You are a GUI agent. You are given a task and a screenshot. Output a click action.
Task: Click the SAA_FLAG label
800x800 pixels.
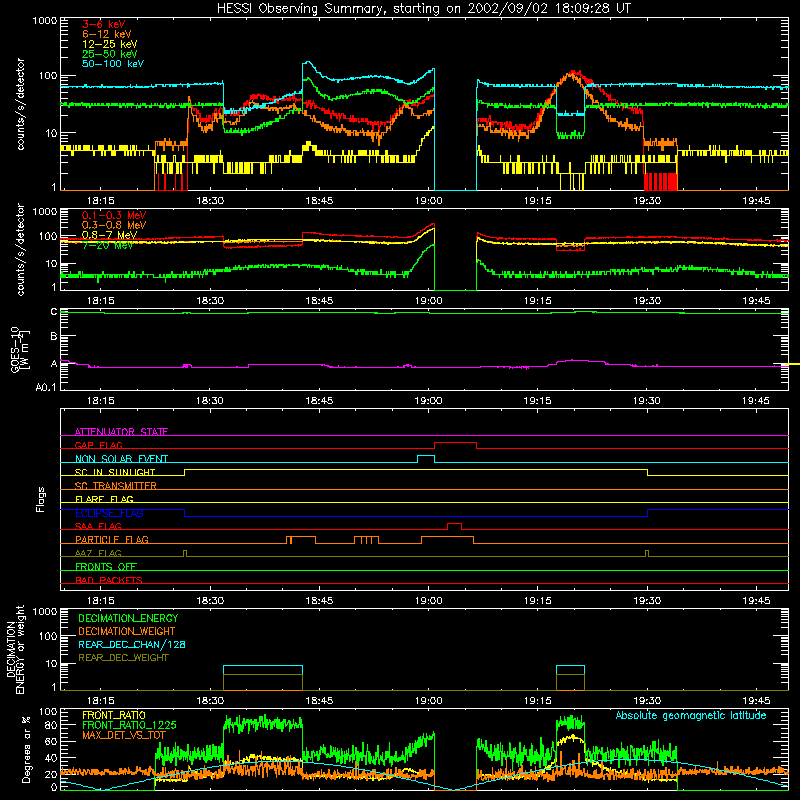[98, 526]
